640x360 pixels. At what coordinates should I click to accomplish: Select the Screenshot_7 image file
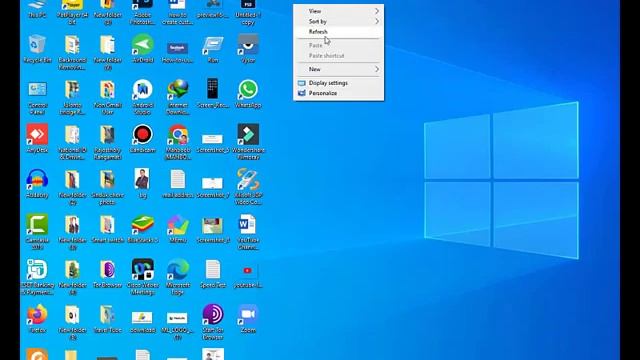point(213,187)
